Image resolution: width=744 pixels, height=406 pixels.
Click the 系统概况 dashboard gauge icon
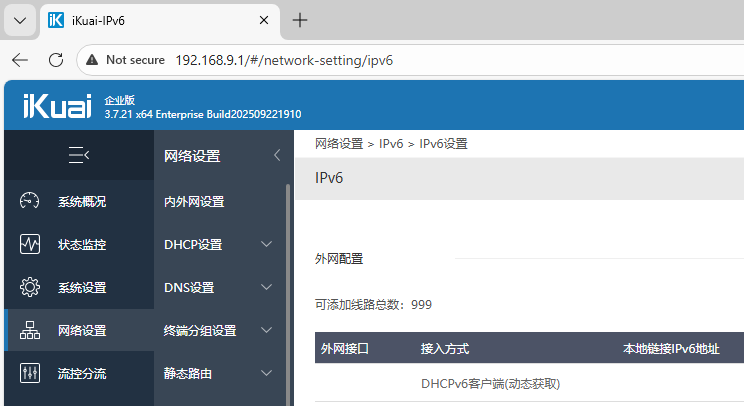30,201
